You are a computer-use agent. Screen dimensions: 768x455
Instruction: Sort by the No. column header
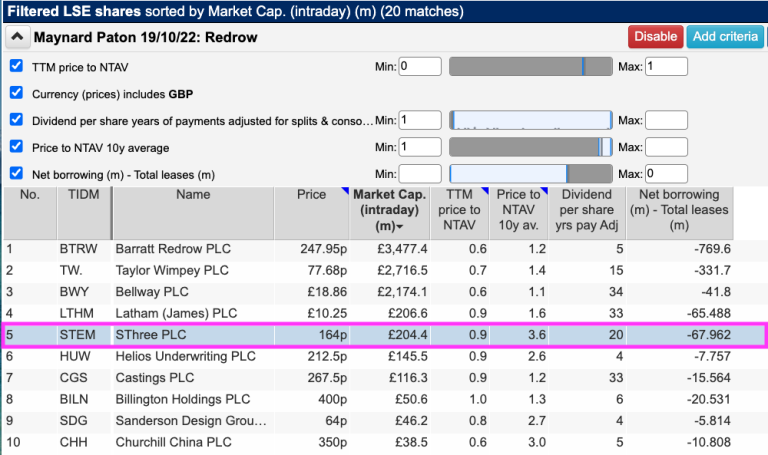point(30,213)
